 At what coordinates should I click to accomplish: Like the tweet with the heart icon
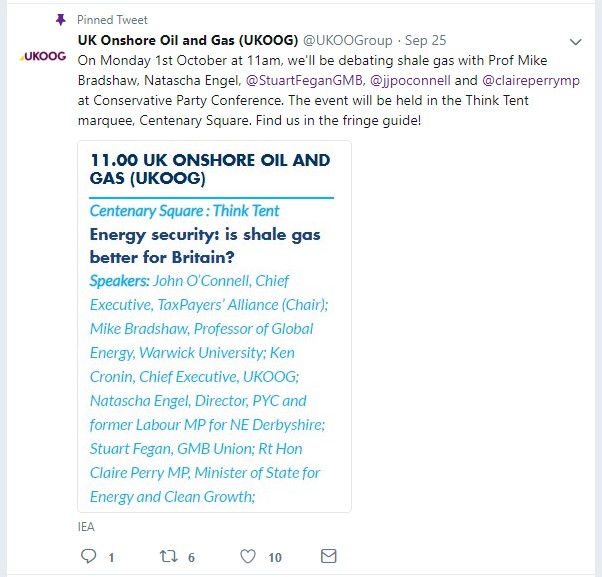(248, 556)
